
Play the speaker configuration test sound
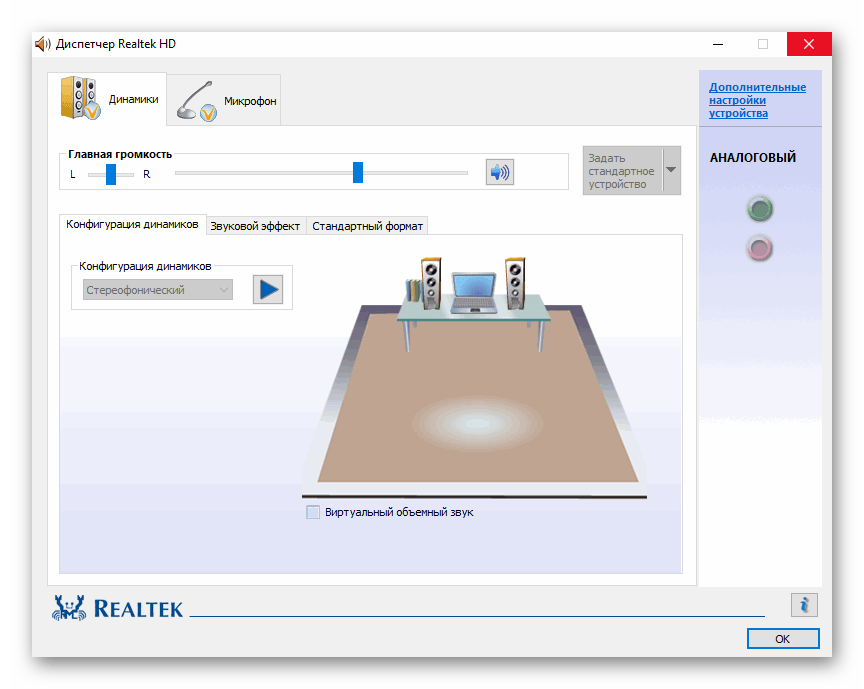[x=267, y=290]
